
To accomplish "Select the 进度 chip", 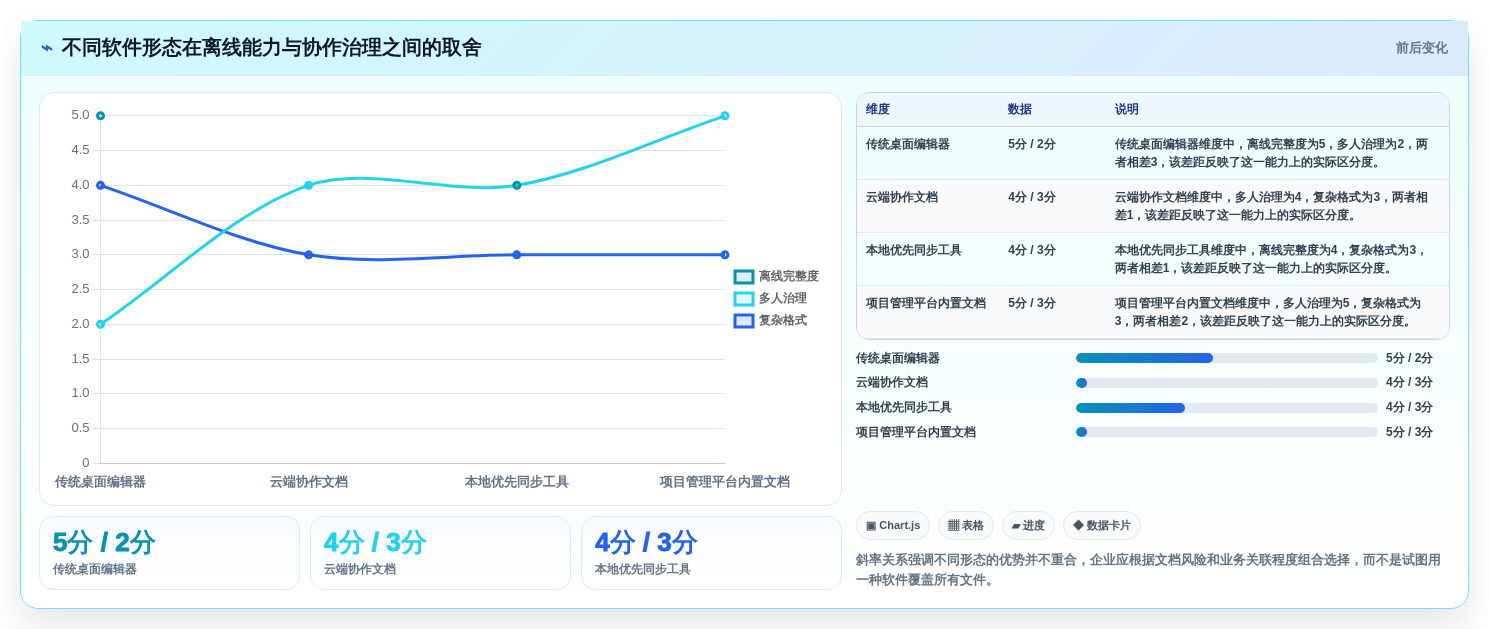I will [1028, 525].
